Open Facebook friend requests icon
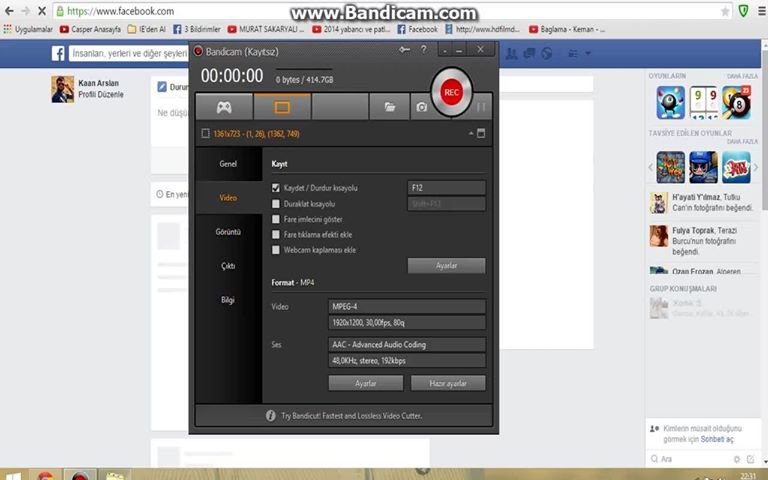This screenshot has height=480, width=768. click(x=511, y=53)
